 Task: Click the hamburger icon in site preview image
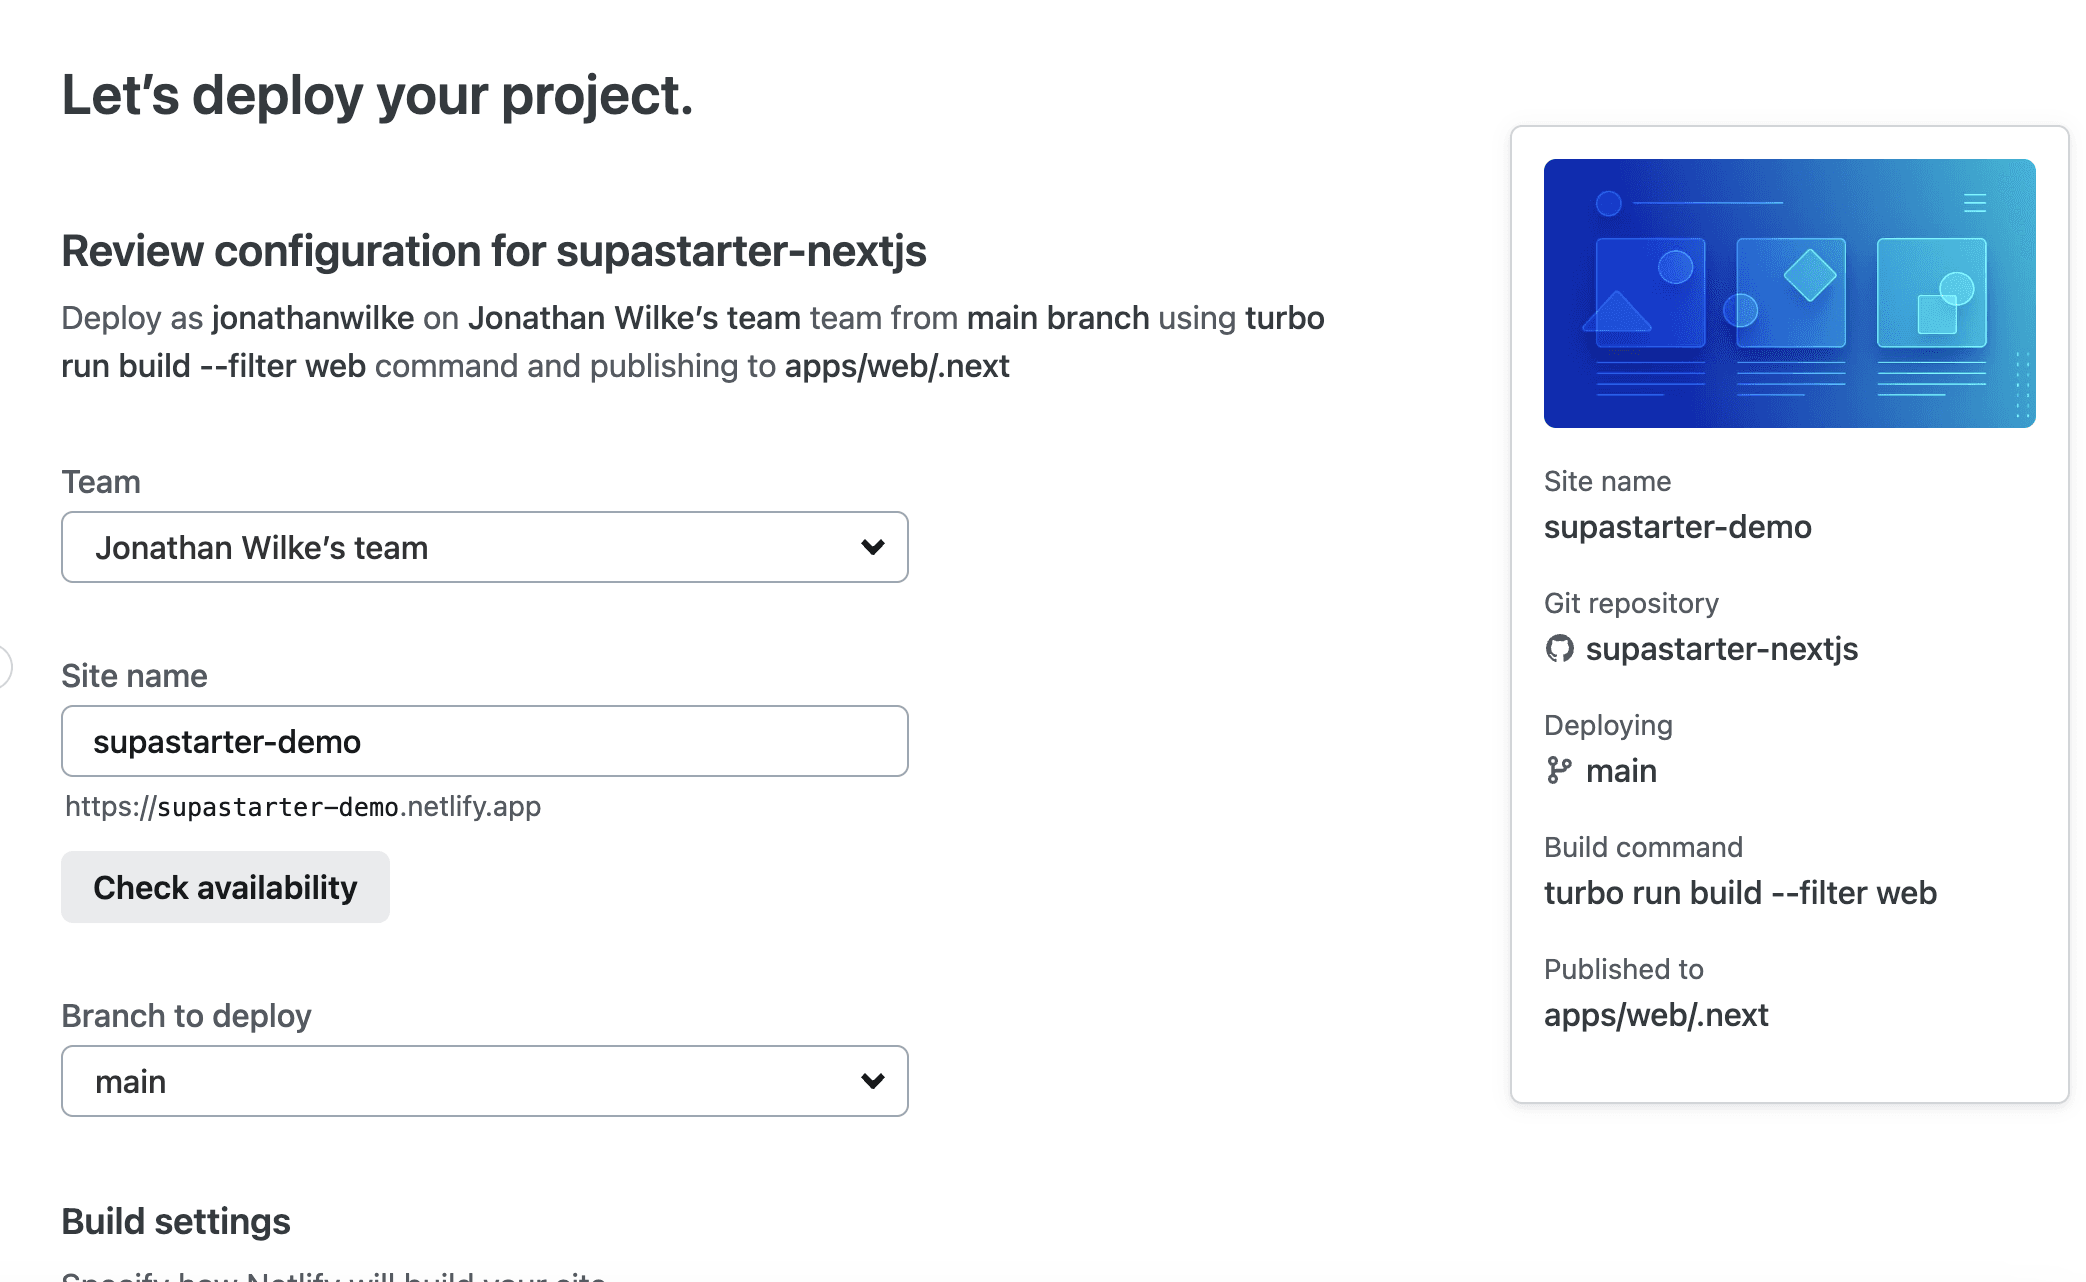pyautogui.click(x=1974, y=203)
